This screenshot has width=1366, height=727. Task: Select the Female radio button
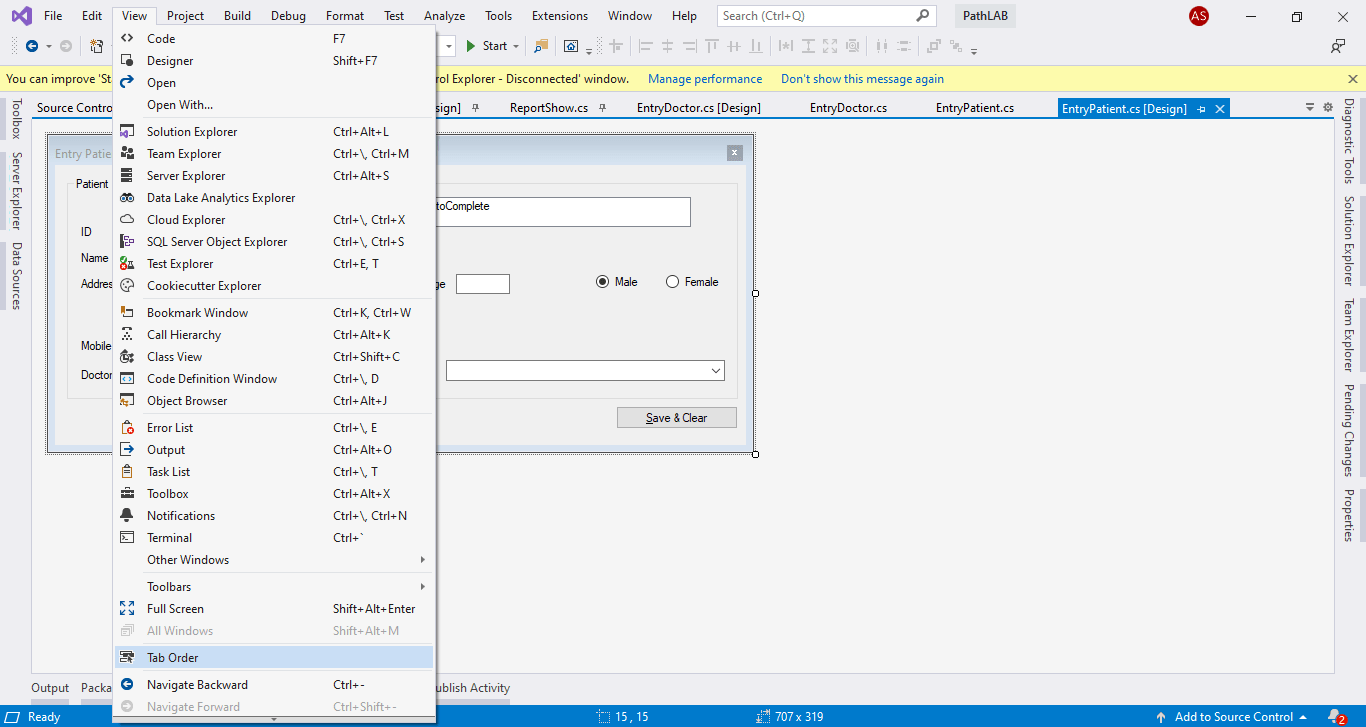pos(672,282)
